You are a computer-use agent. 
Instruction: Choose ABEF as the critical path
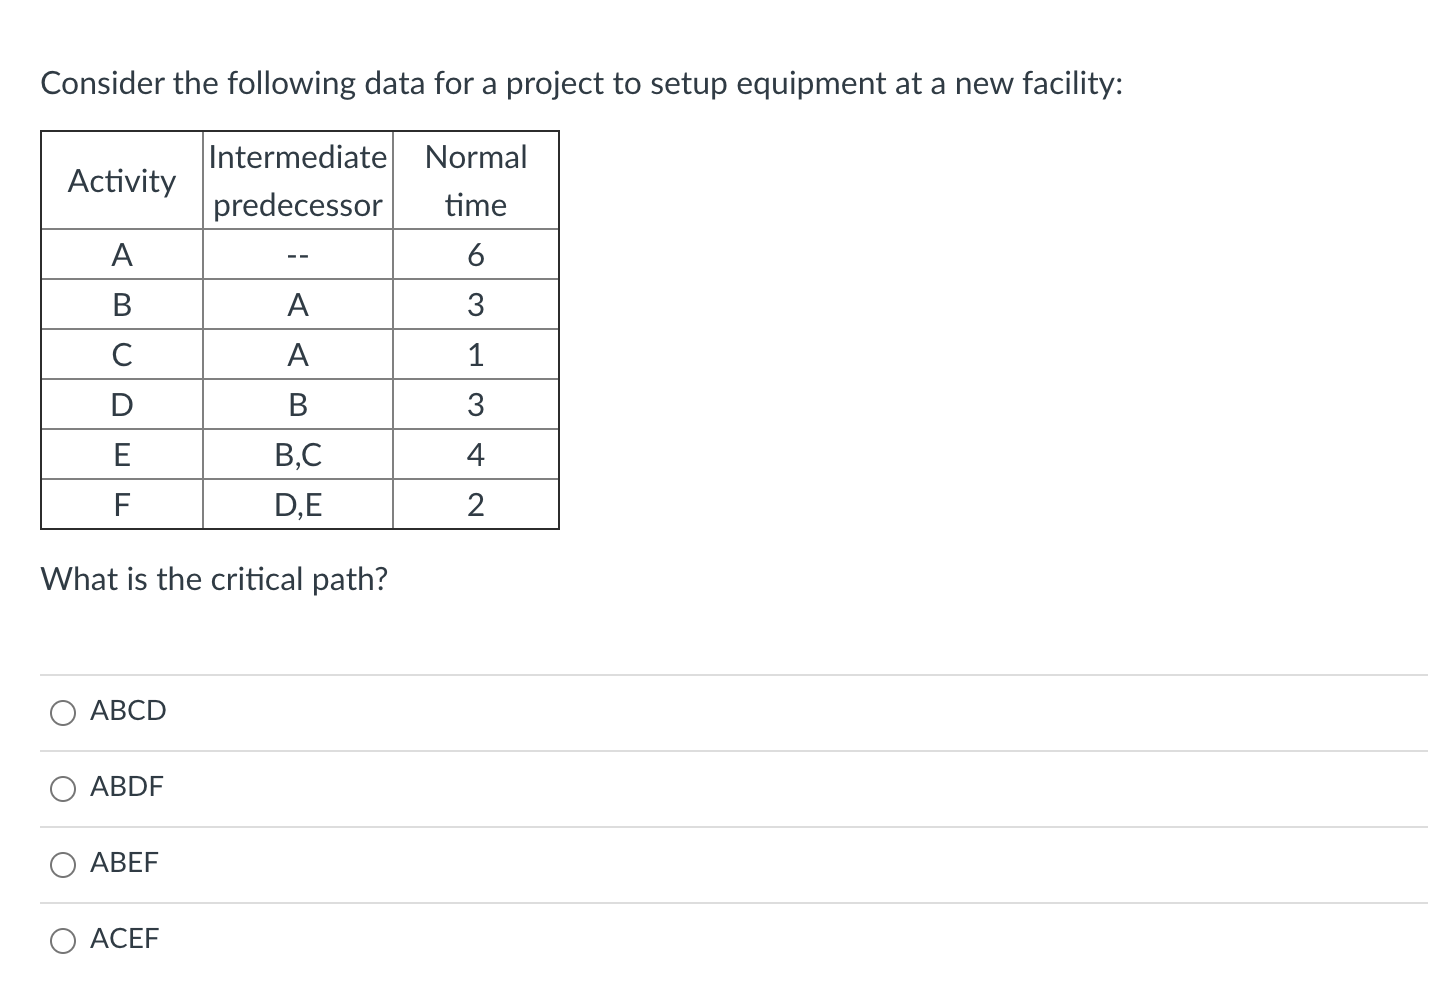(x=63, y=864)
